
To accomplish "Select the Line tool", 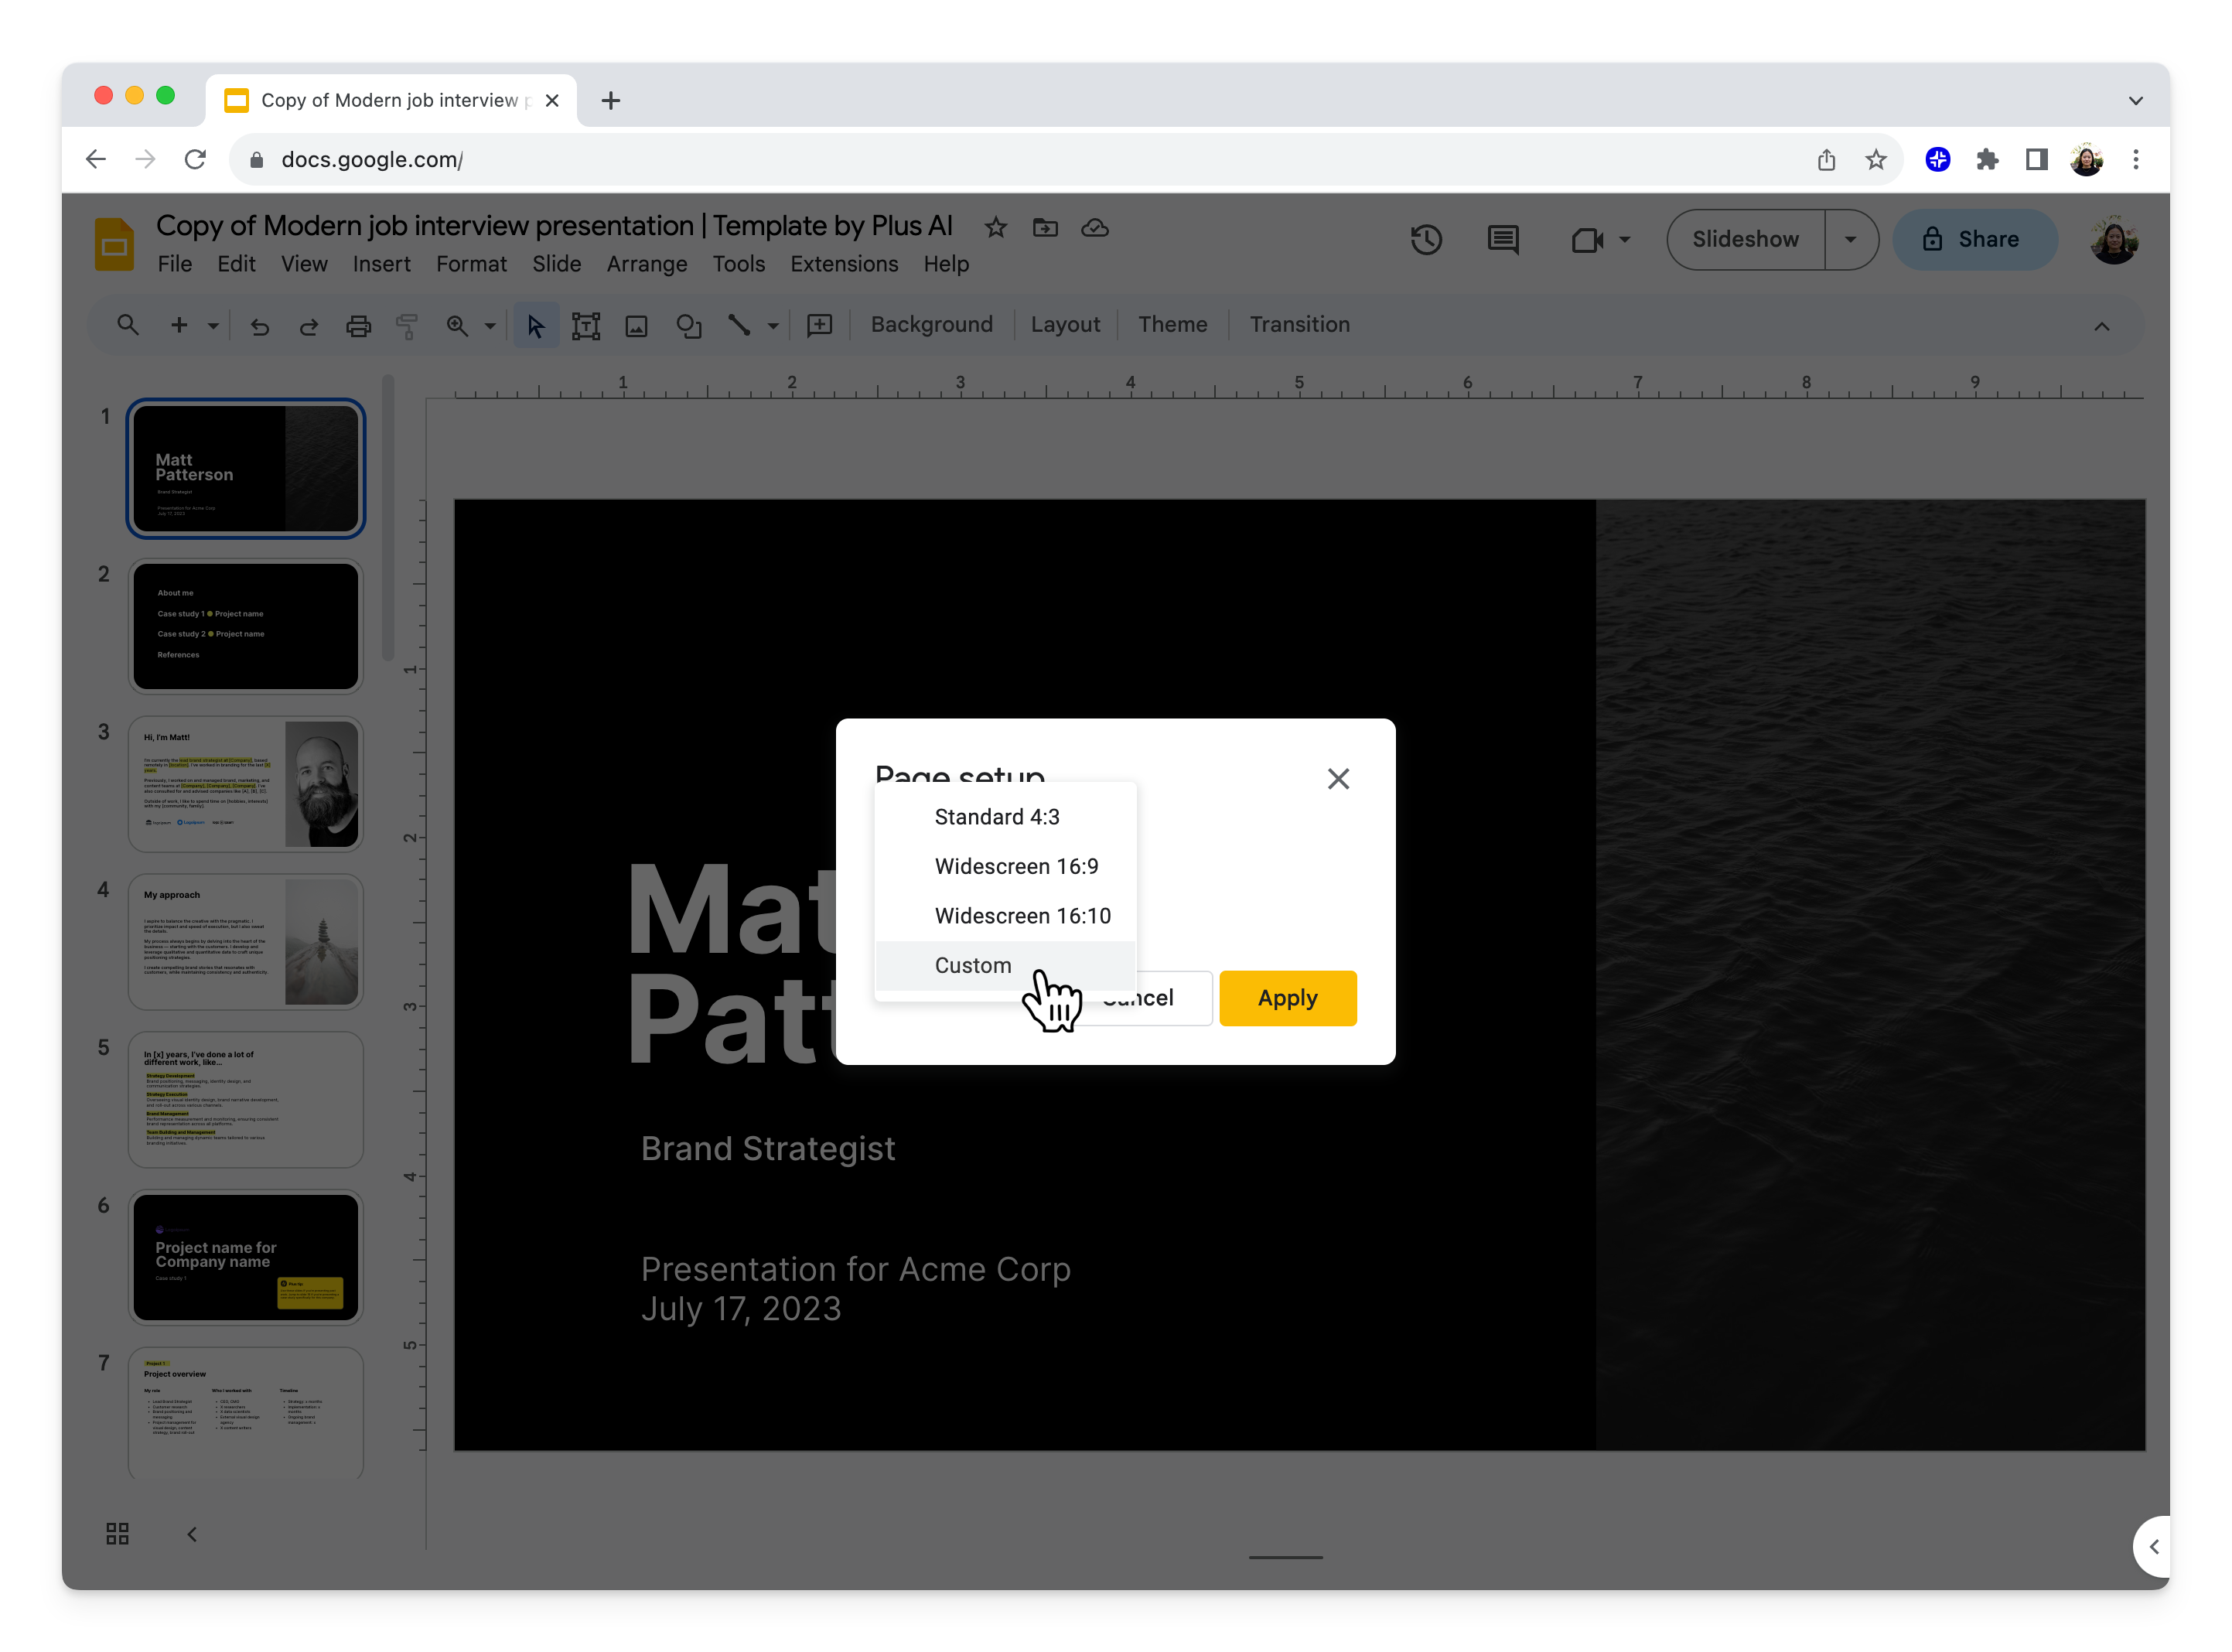I will point(739,326).
